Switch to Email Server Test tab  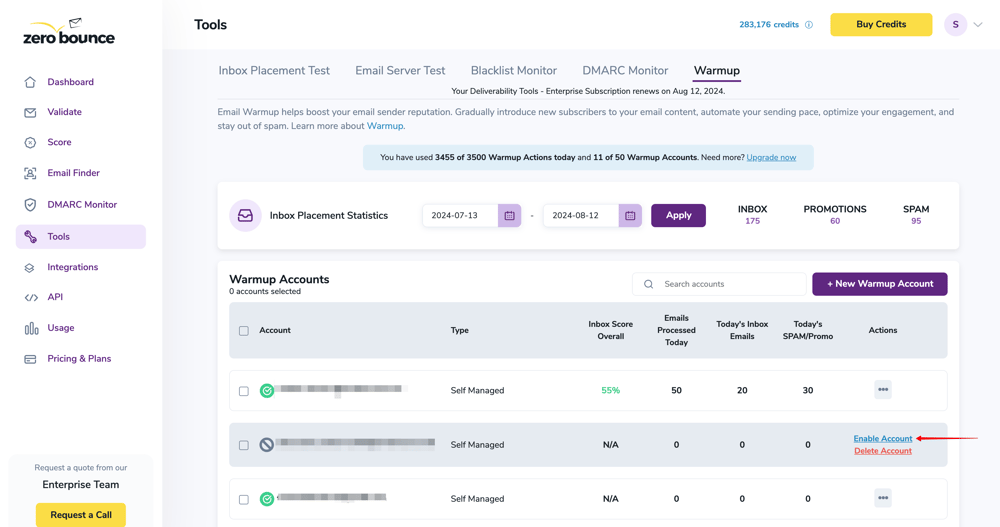400,71
